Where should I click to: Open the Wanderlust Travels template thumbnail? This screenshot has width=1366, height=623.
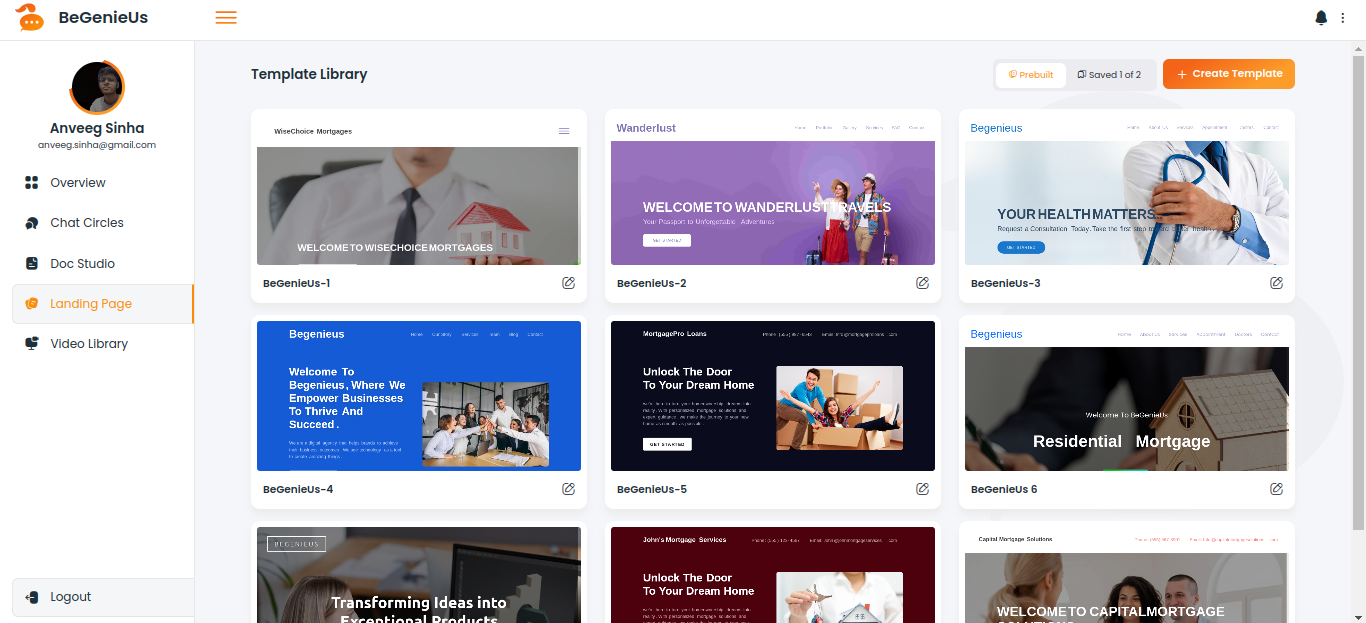[773, 190]
